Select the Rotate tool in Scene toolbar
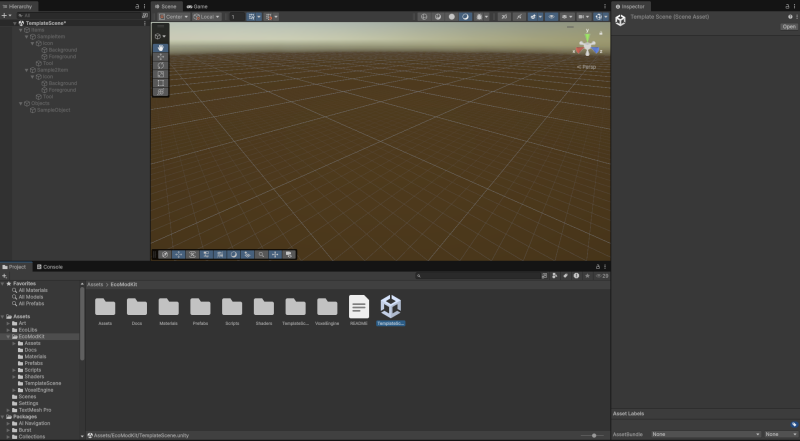The height and width of the screenshot is (441, 800). pyautogui.click(x=161, y=65)
